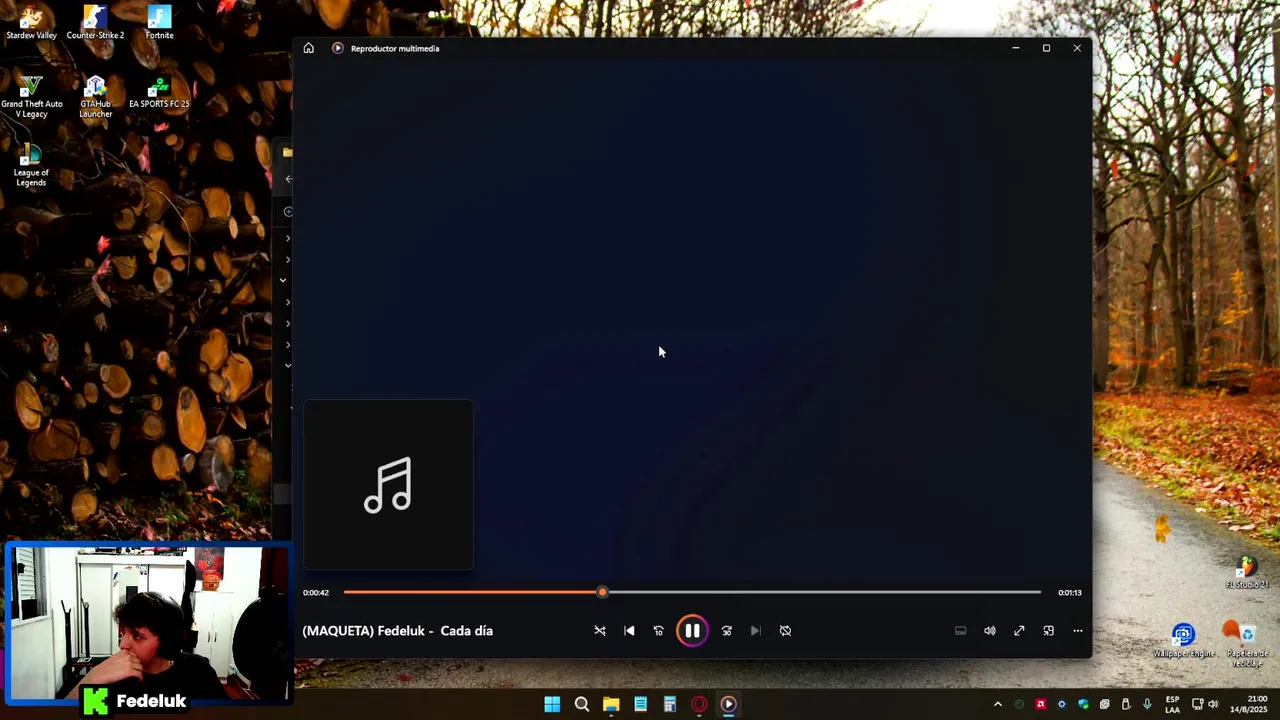Open Windows Security shield tray icon

pos(1083,704)
